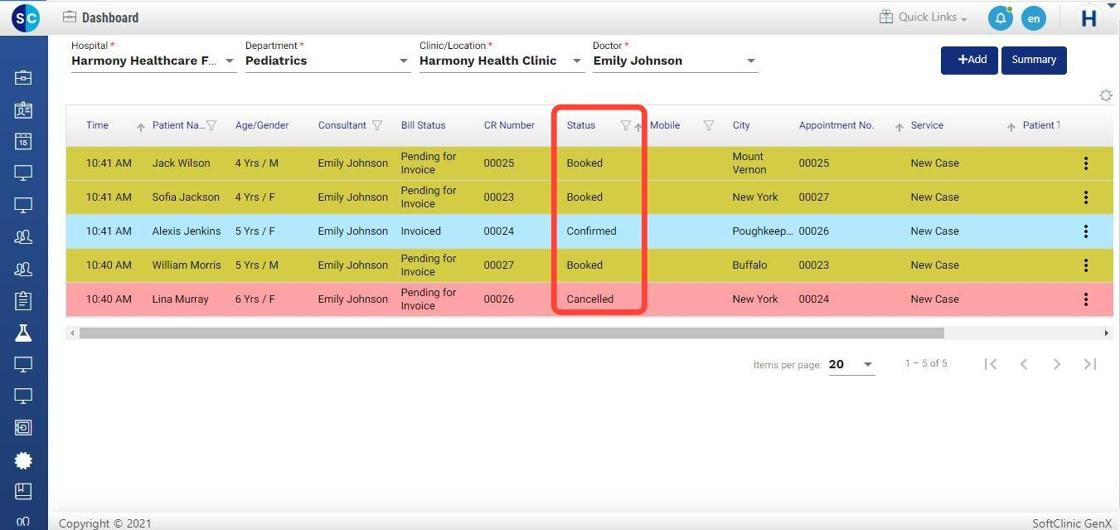The image size is (1120, 530).
Task: Open the book icon in the sidebar
Action: pyautogui.click(x=23, y=491)
